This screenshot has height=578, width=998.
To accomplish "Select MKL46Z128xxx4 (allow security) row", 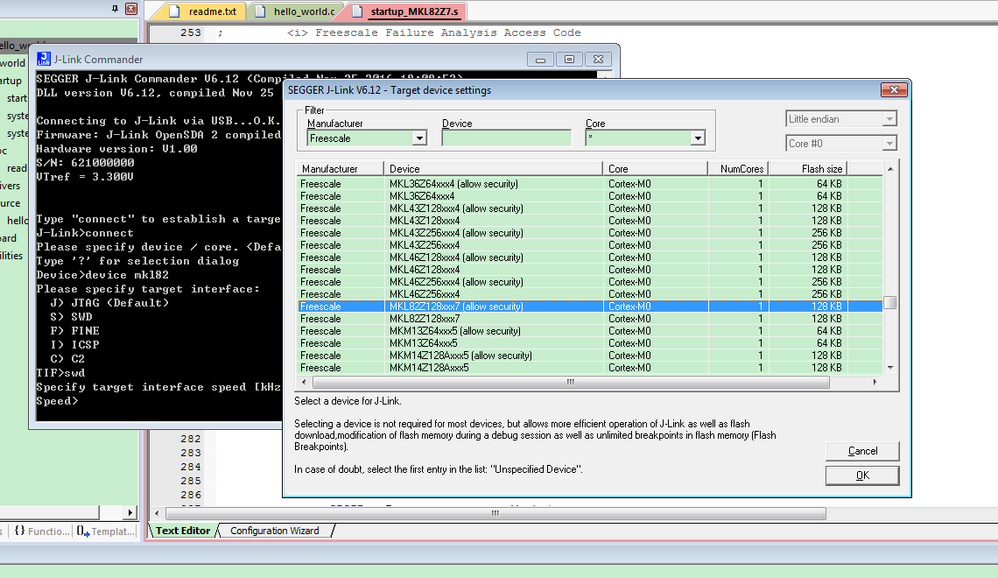I will click(x=589, y=257).
